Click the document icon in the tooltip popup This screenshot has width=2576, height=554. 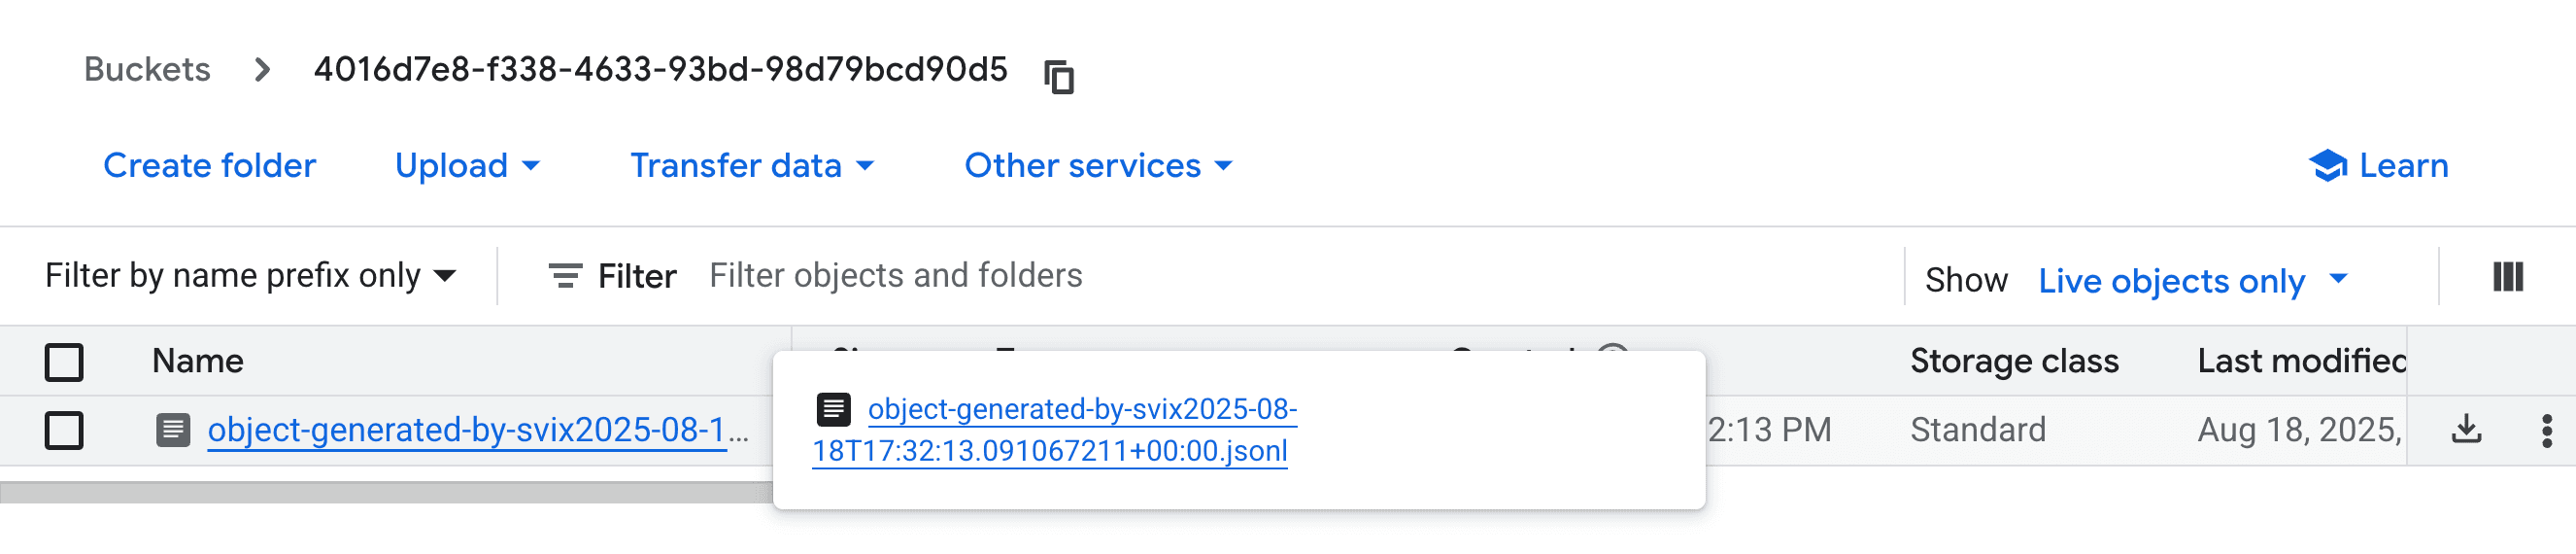[x=833, y=408]
